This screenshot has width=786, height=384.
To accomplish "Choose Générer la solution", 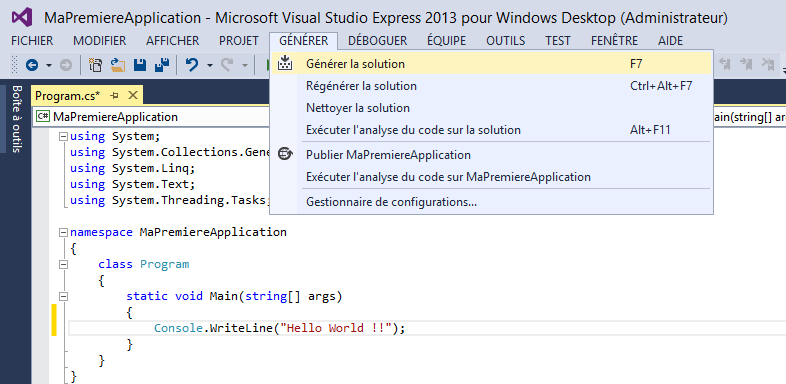I will coord(491,64).
